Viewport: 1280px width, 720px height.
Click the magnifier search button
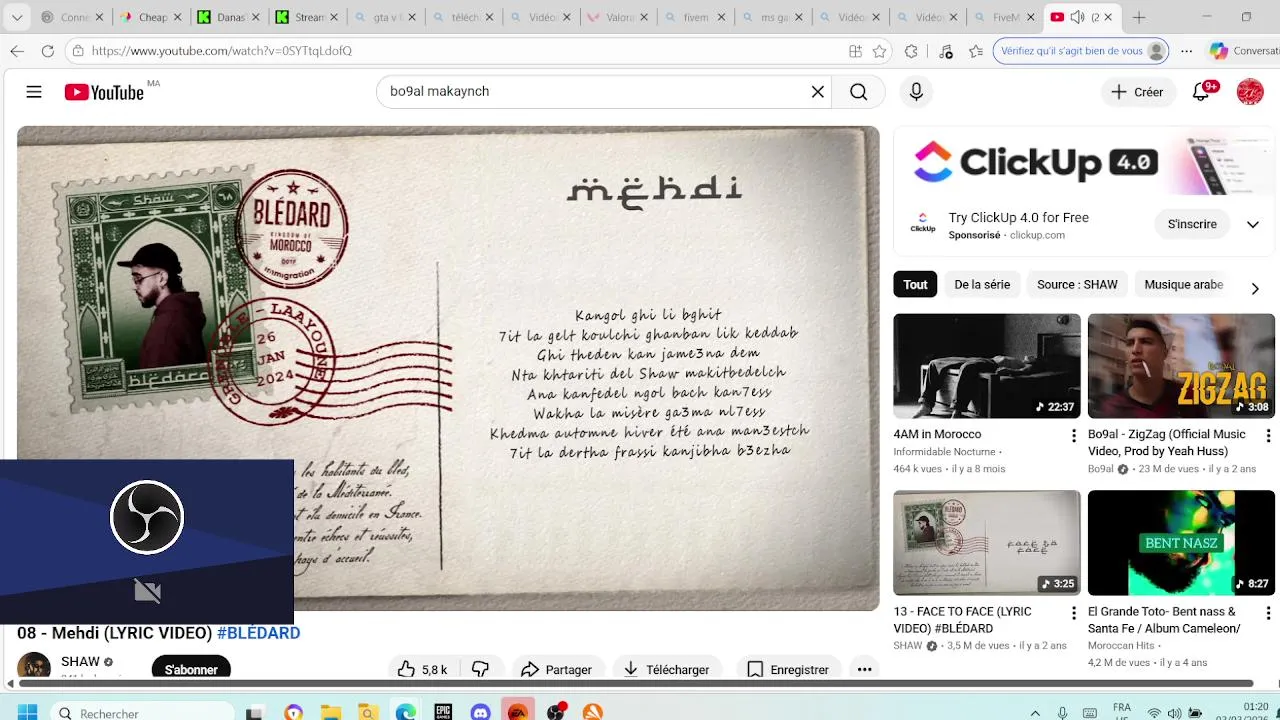coord(858,92)
